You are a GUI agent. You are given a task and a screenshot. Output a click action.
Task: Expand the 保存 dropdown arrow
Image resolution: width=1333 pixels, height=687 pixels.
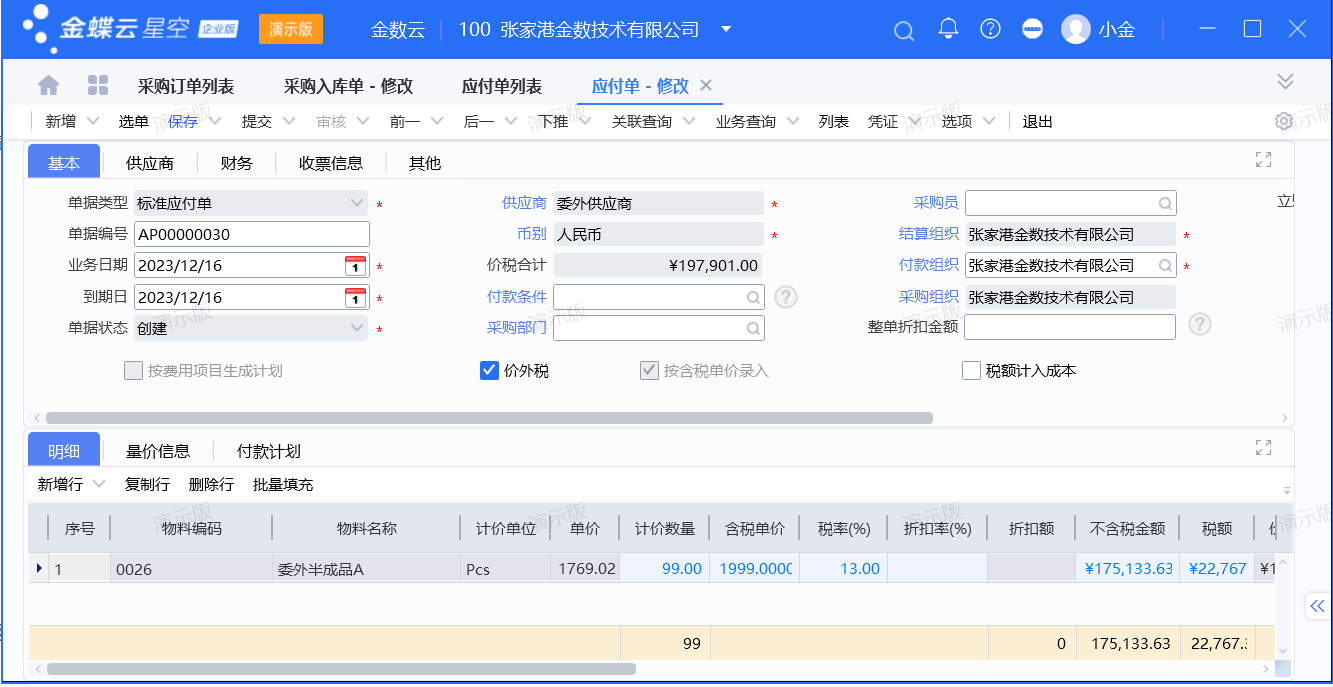point(216,121)
